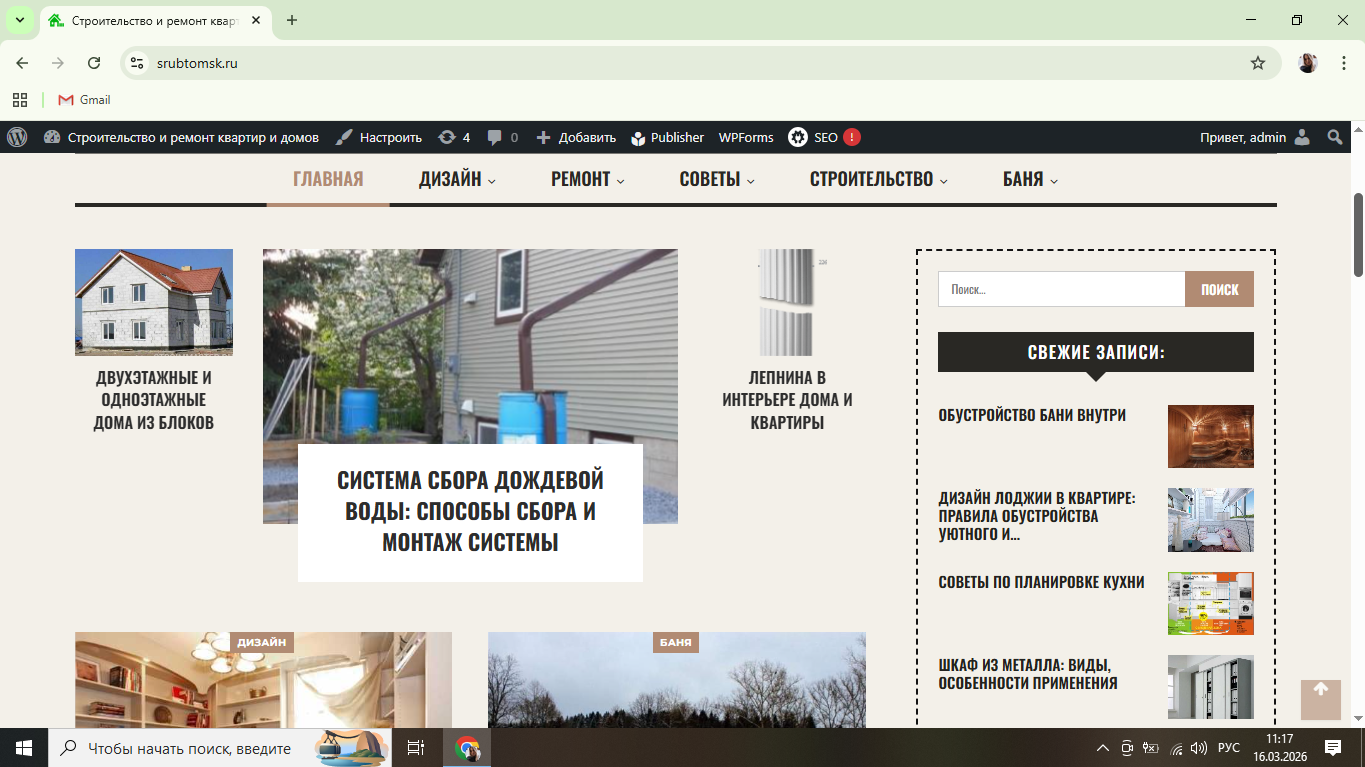1365x767 pixels.
Task: Close the Строительство и ремонт browser tab
Action: click(x=256, y=20)
